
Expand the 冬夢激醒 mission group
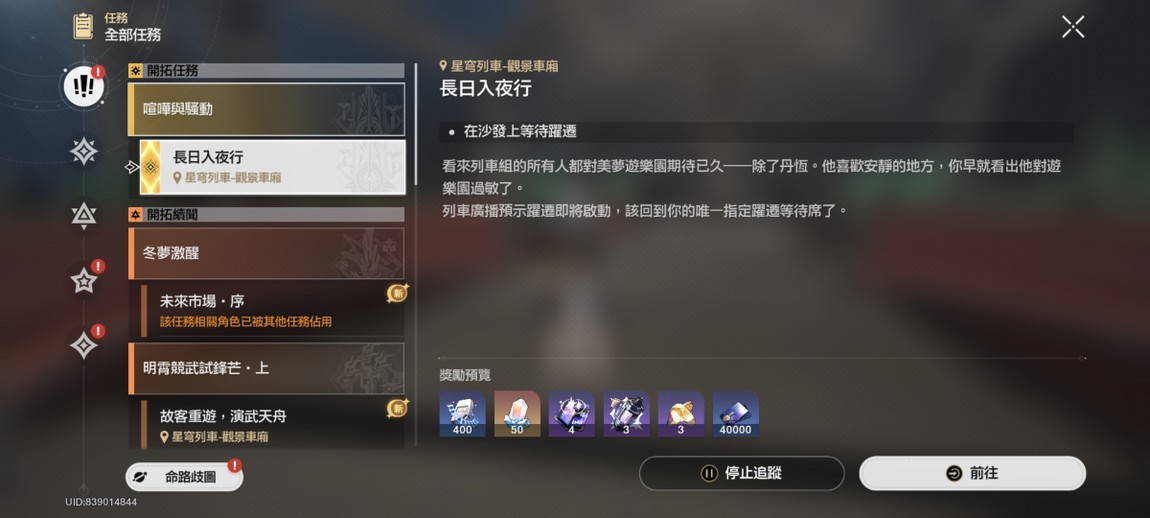[x=266, y=253]
